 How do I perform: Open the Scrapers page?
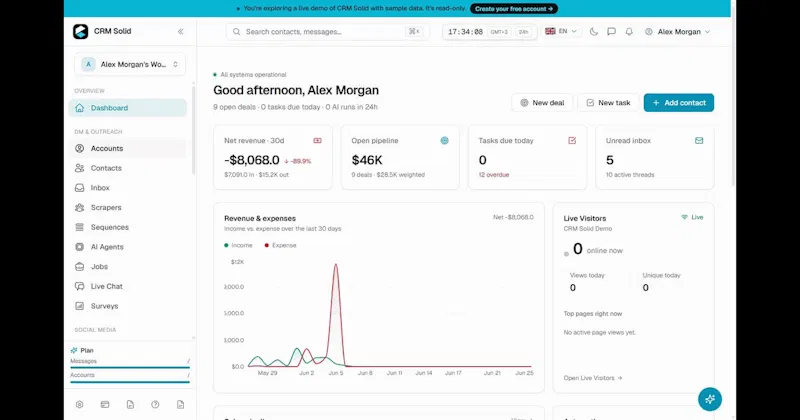(128, 208)
